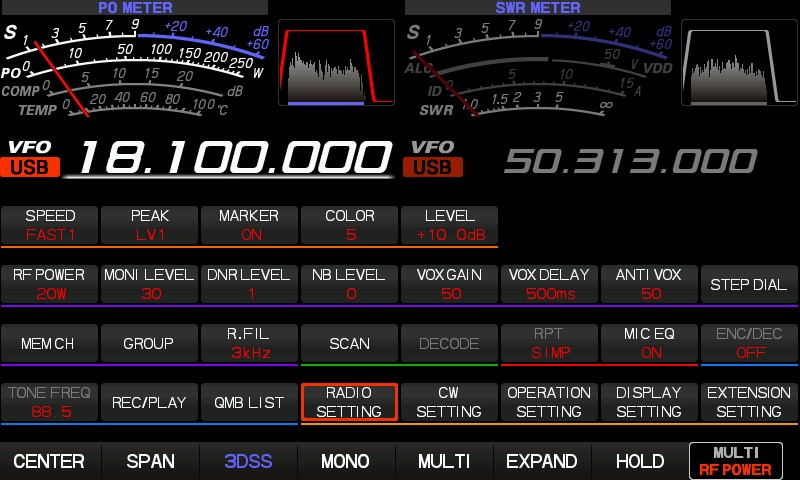Adjust the RF POWER 20W level

point(50,284)
